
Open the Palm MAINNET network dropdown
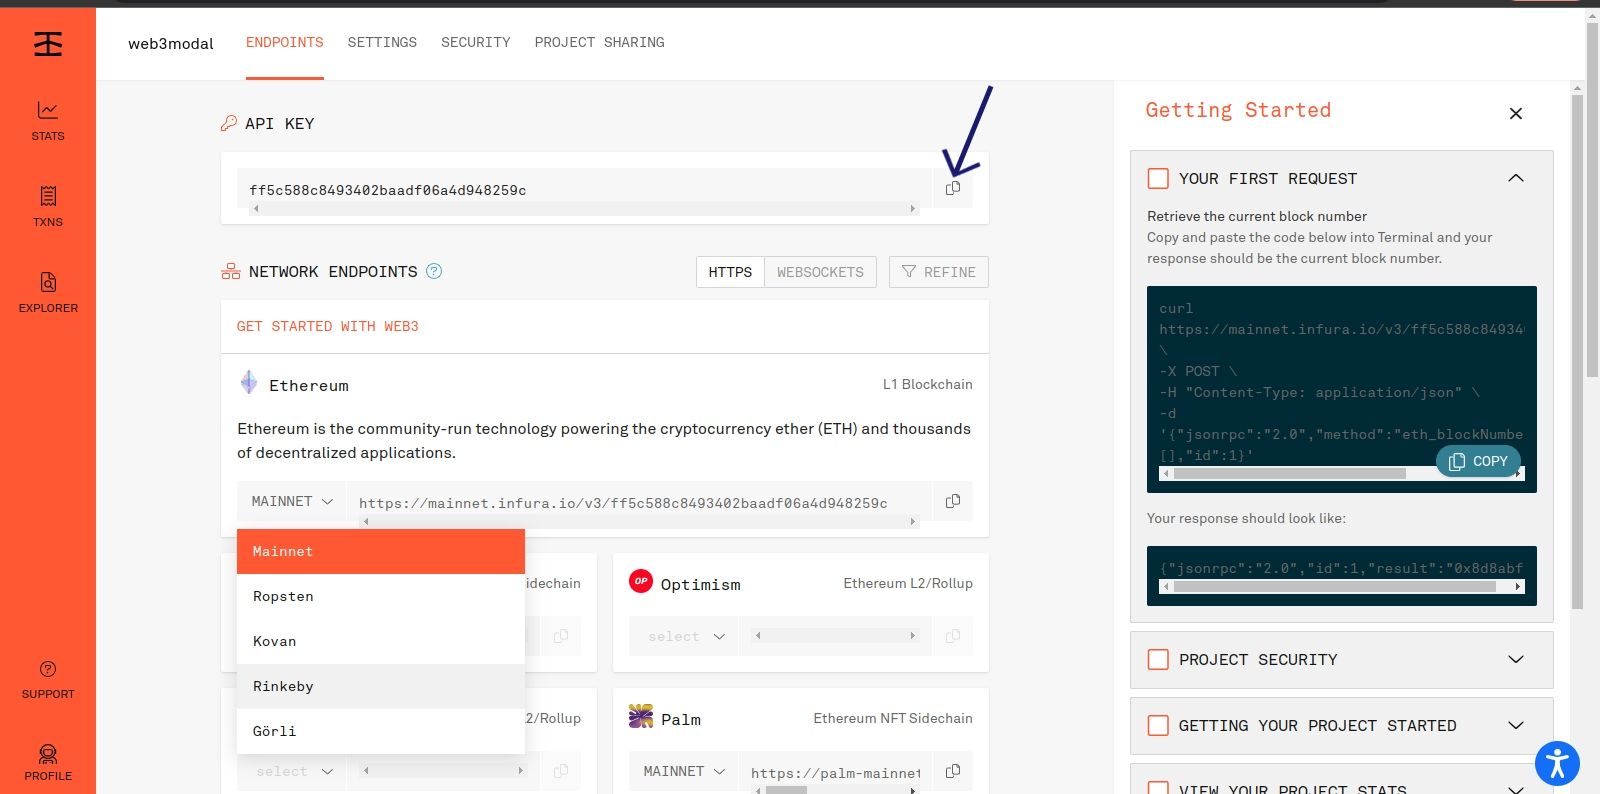click(684, 771)
